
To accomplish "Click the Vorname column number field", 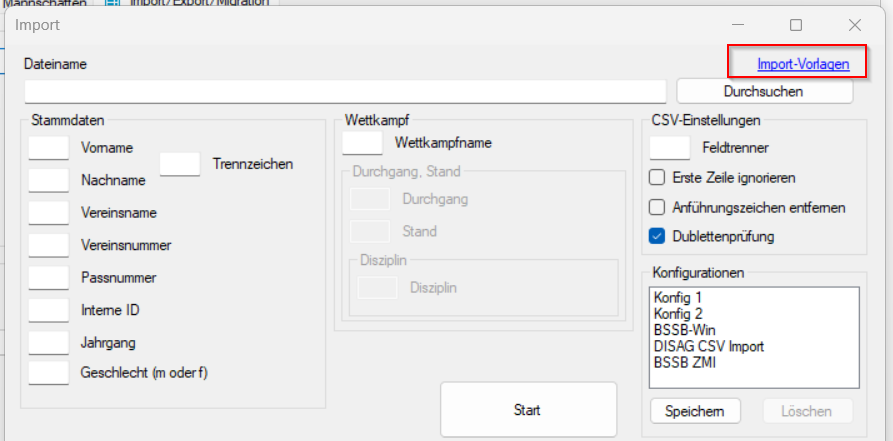I will [x=48, y=148].
